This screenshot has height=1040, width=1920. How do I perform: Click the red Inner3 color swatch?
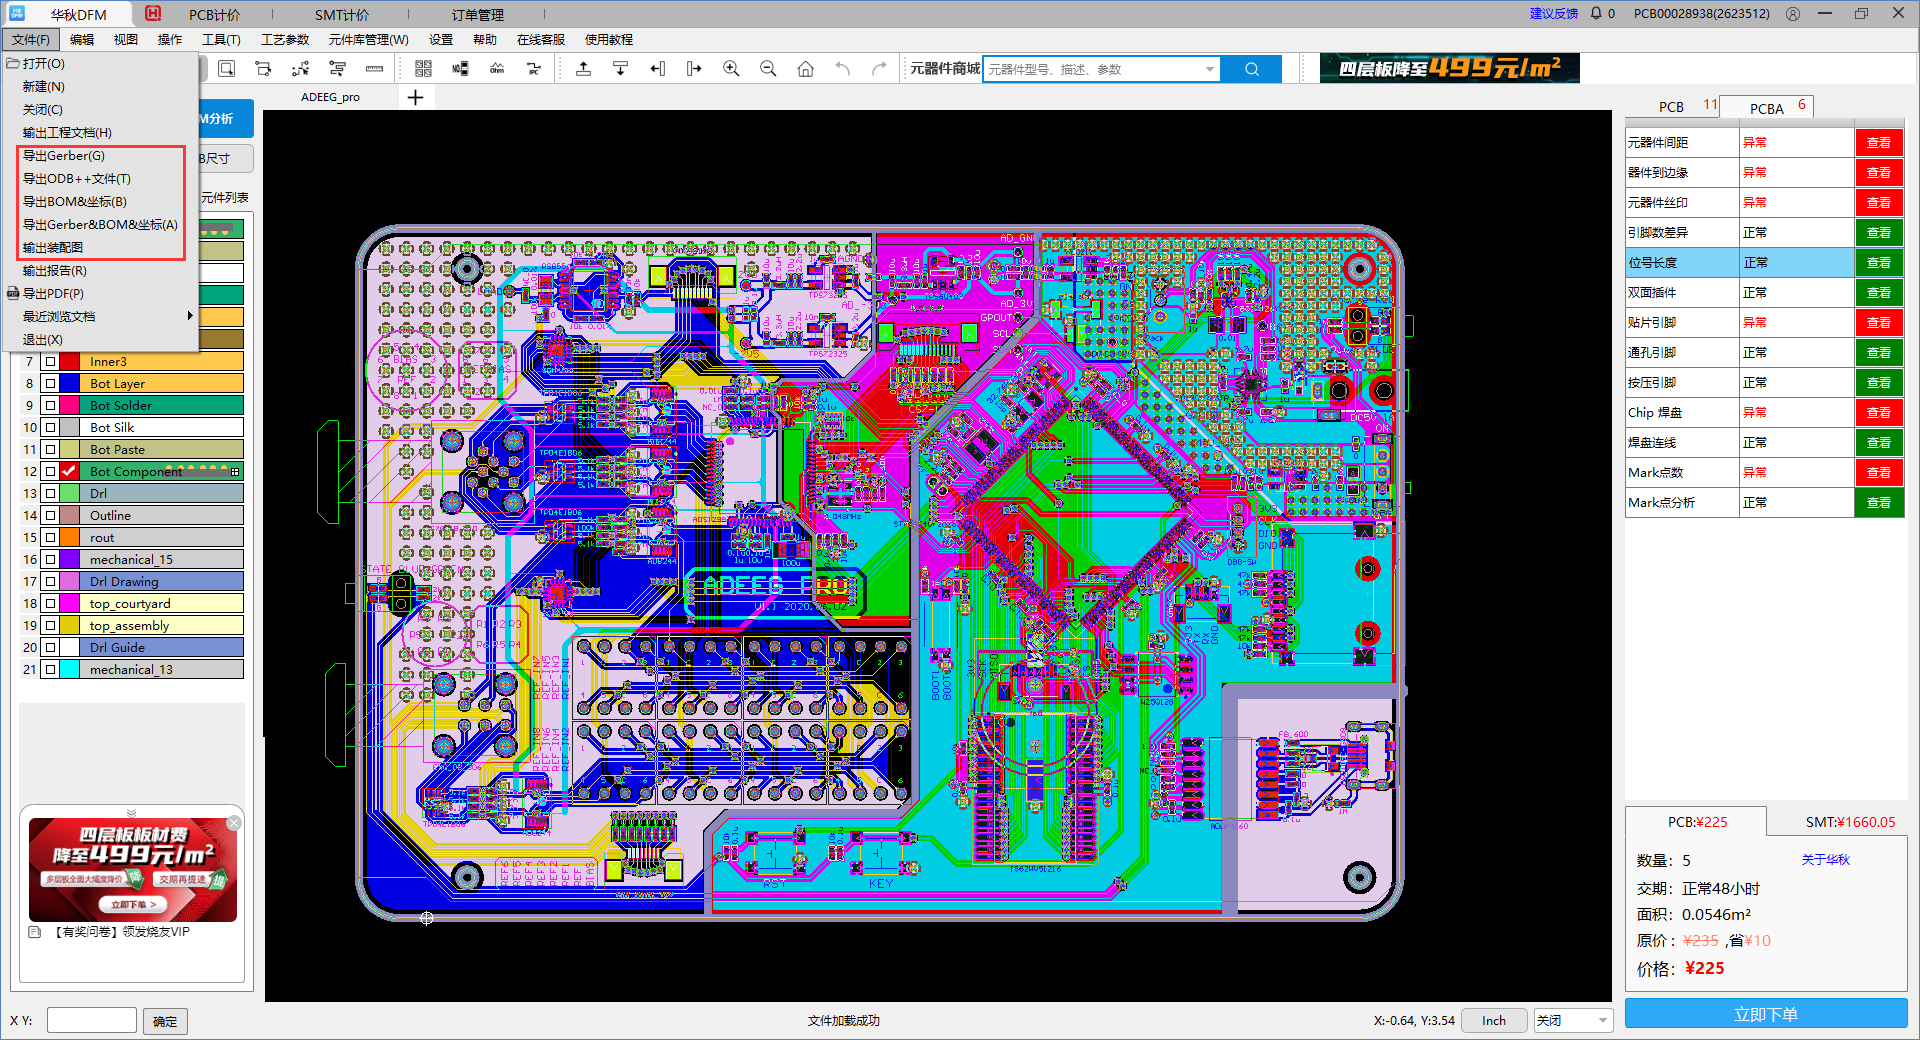tap(70, 362)
